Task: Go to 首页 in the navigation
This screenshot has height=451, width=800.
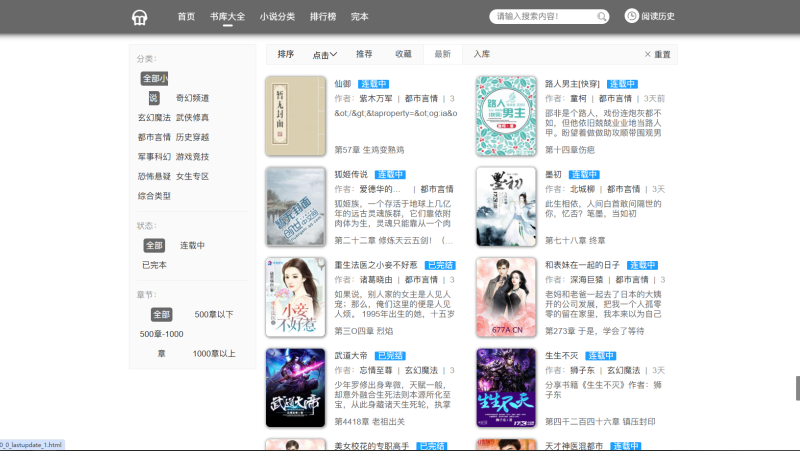Action: 186,16
